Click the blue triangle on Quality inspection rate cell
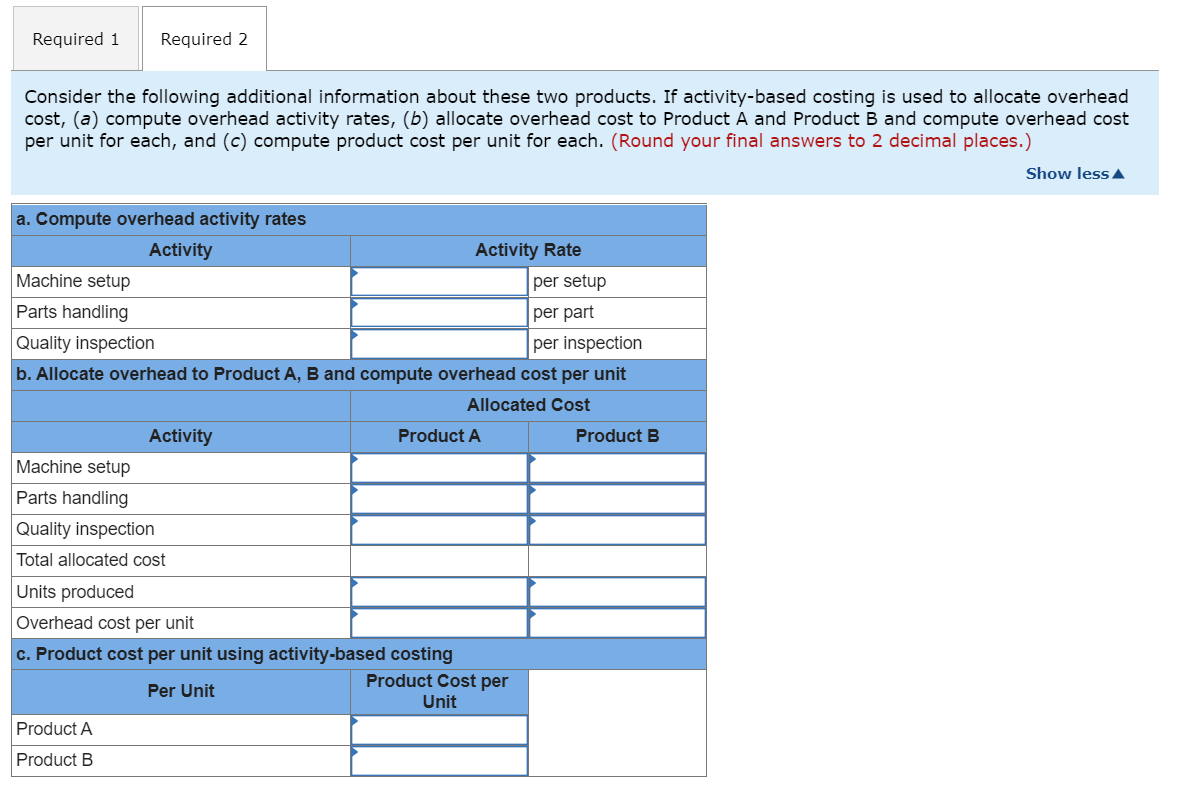This screenshot has height=787, width=1183. [355, 334]
